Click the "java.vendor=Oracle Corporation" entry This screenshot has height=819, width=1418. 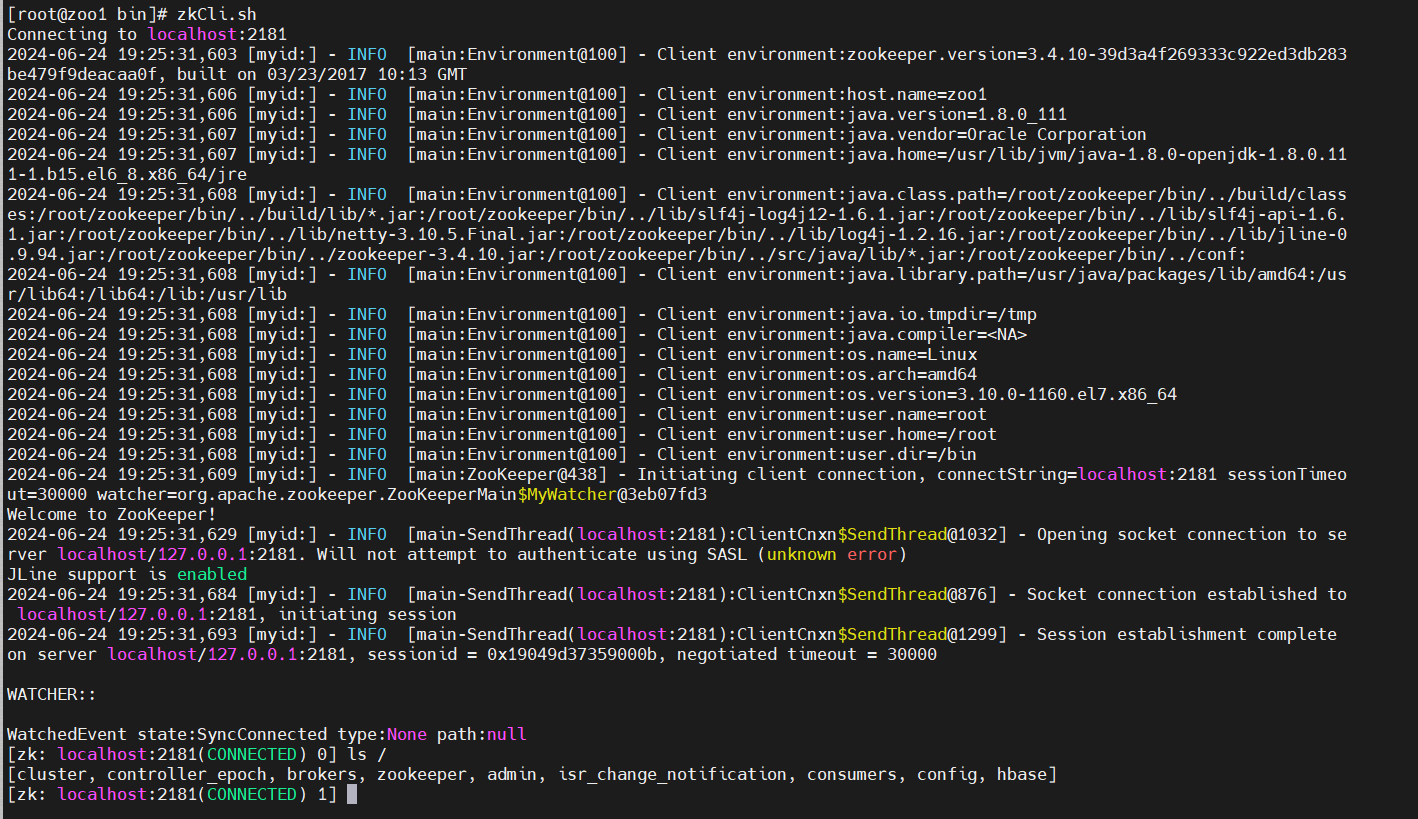tap(997, 134)
